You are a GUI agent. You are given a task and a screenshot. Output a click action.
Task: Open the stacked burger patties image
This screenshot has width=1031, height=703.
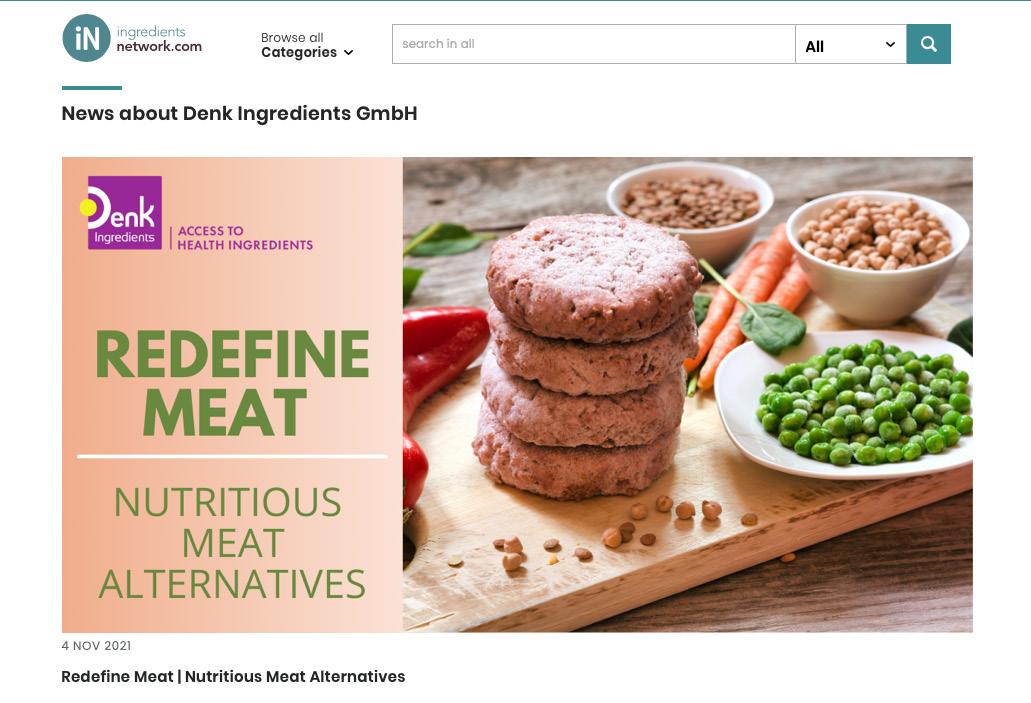585,356
